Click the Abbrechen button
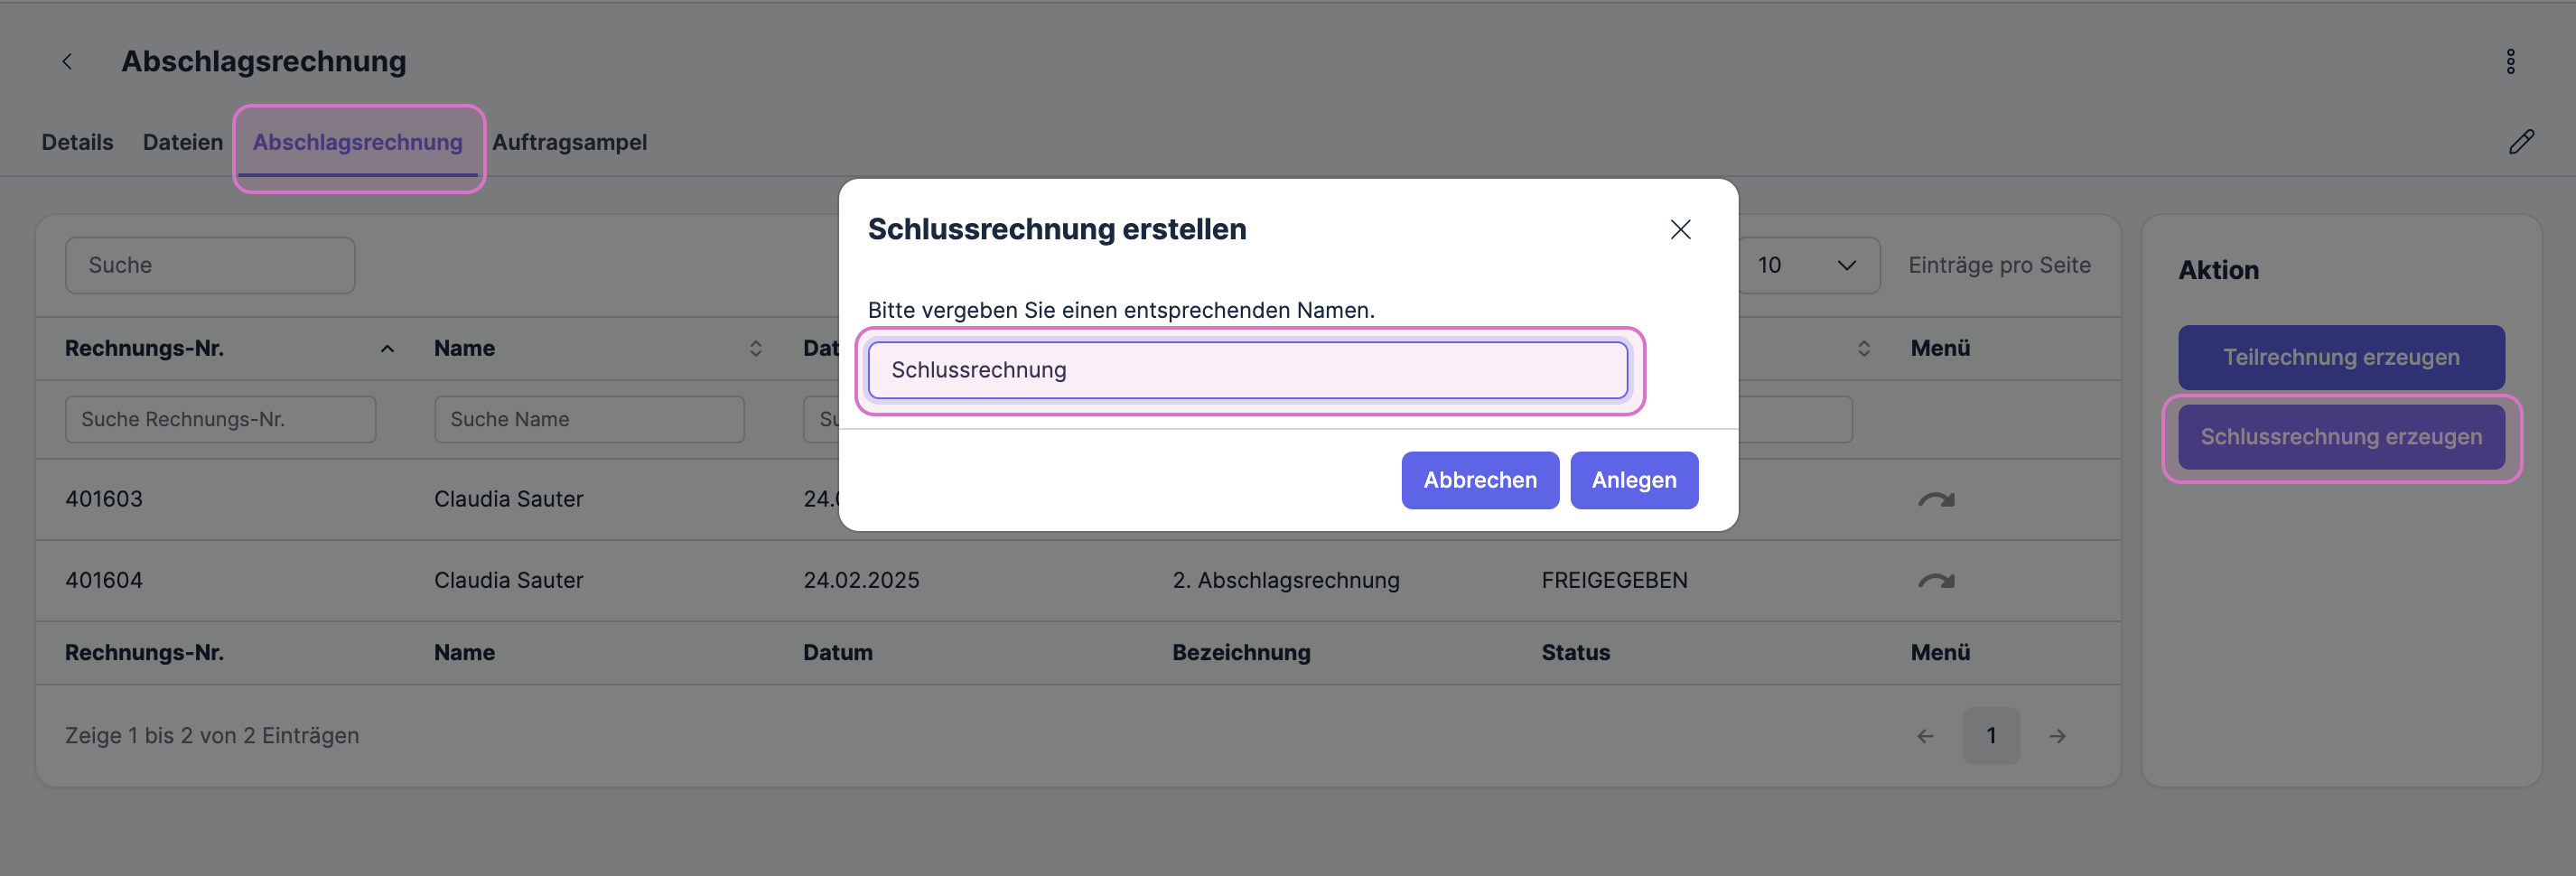Screen dimensions: 2576x876 1479,480
